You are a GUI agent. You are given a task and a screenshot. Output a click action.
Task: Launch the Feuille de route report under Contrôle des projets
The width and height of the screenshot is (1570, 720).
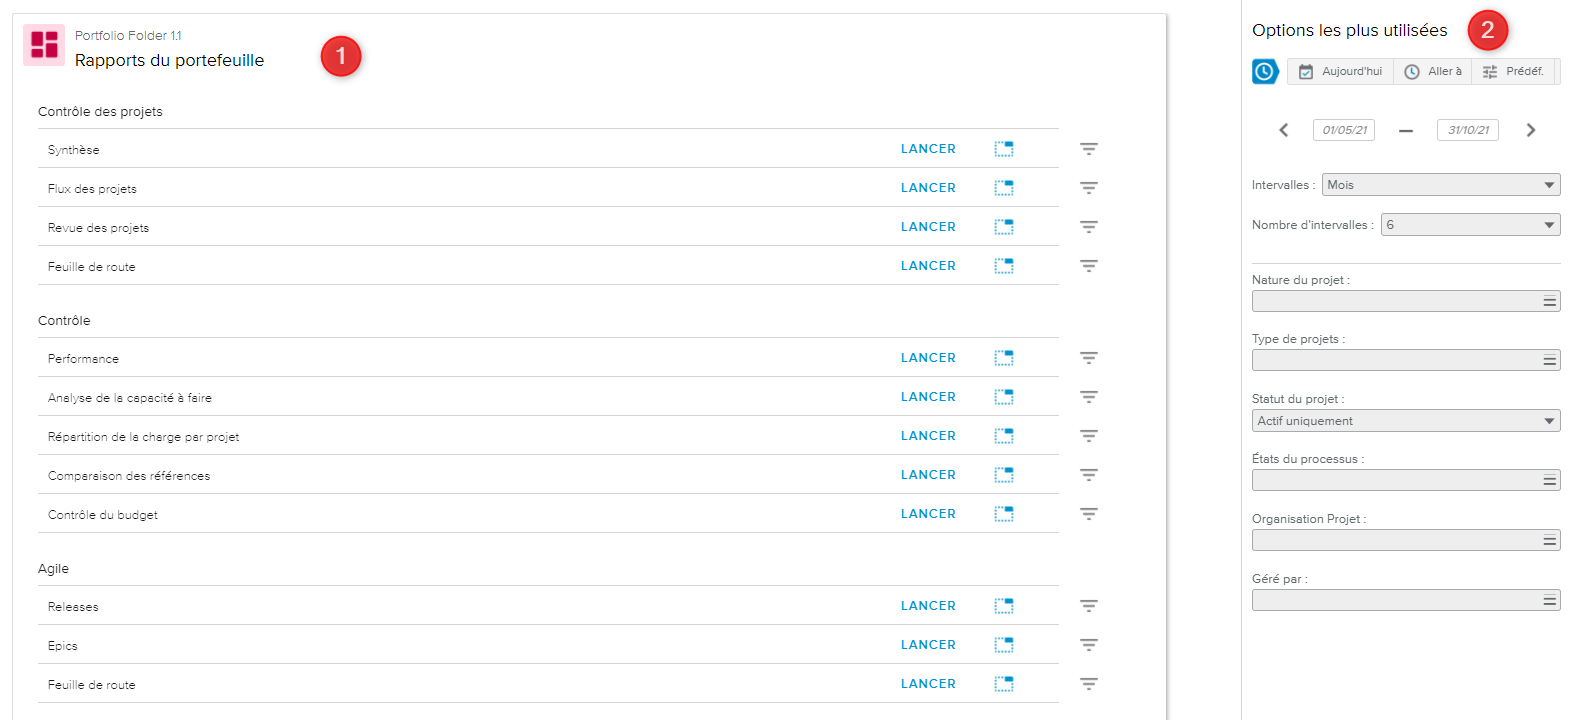[x=928, y=266]
